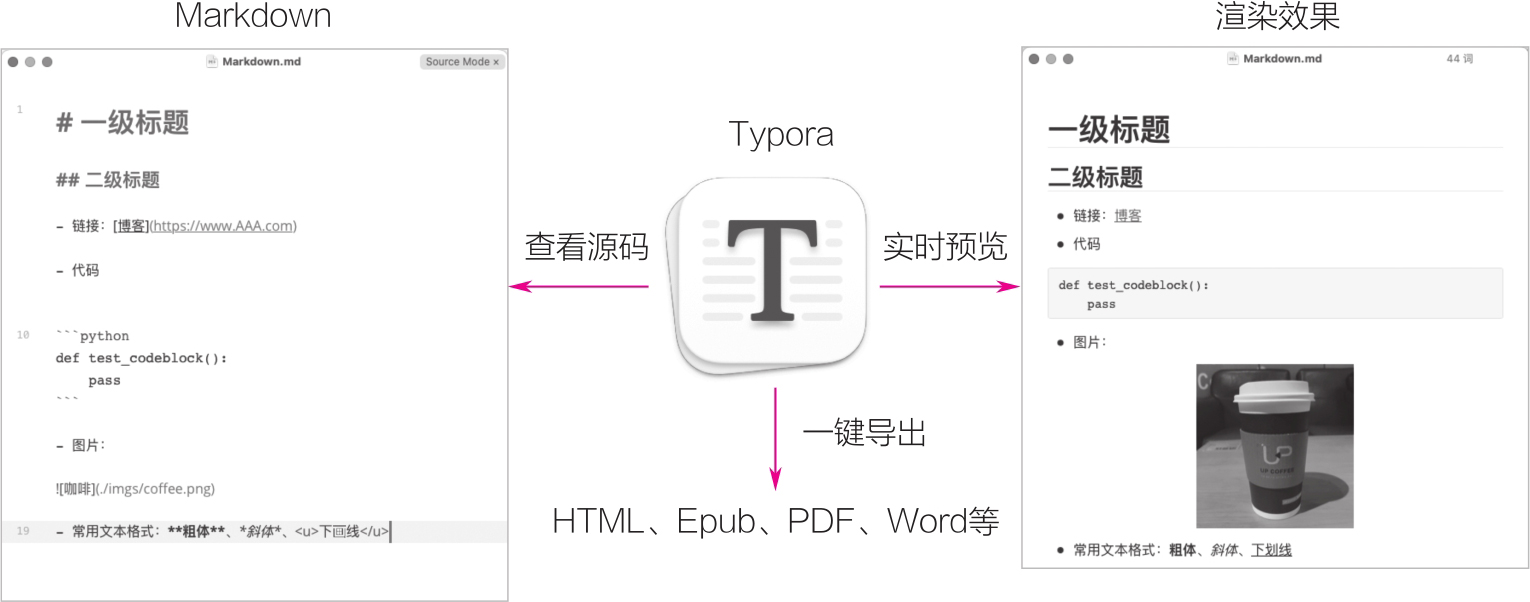
Task: Click the rendered 一级标题 heading
Action: [x=1109, y=129]
